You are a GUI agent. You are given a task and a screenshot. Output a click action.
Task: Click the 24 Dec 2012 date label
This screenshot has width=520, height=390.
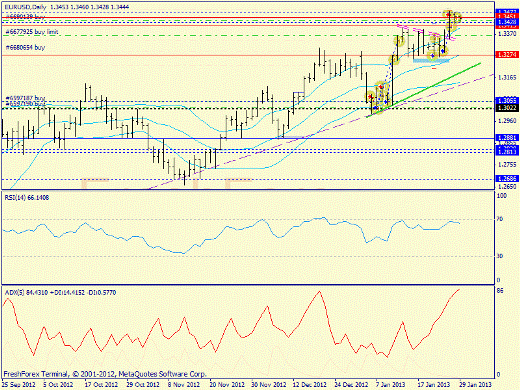pyautogui.click(x=351, y=384)
